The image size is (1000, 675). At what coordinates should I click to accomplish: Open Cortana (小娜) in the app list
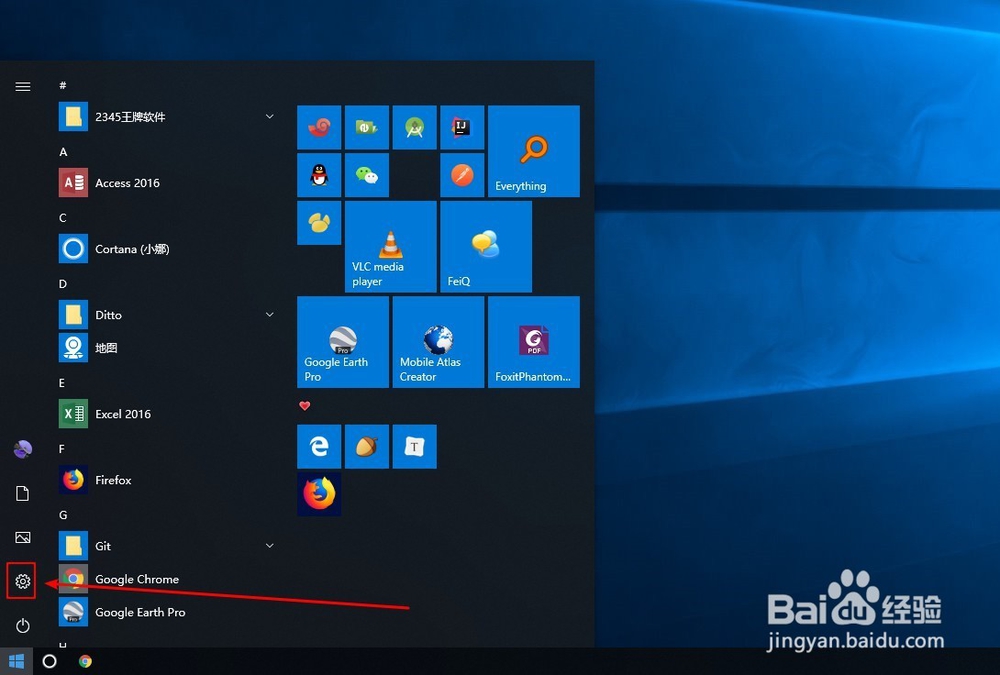pyautogui.click(x=168, y=249)
